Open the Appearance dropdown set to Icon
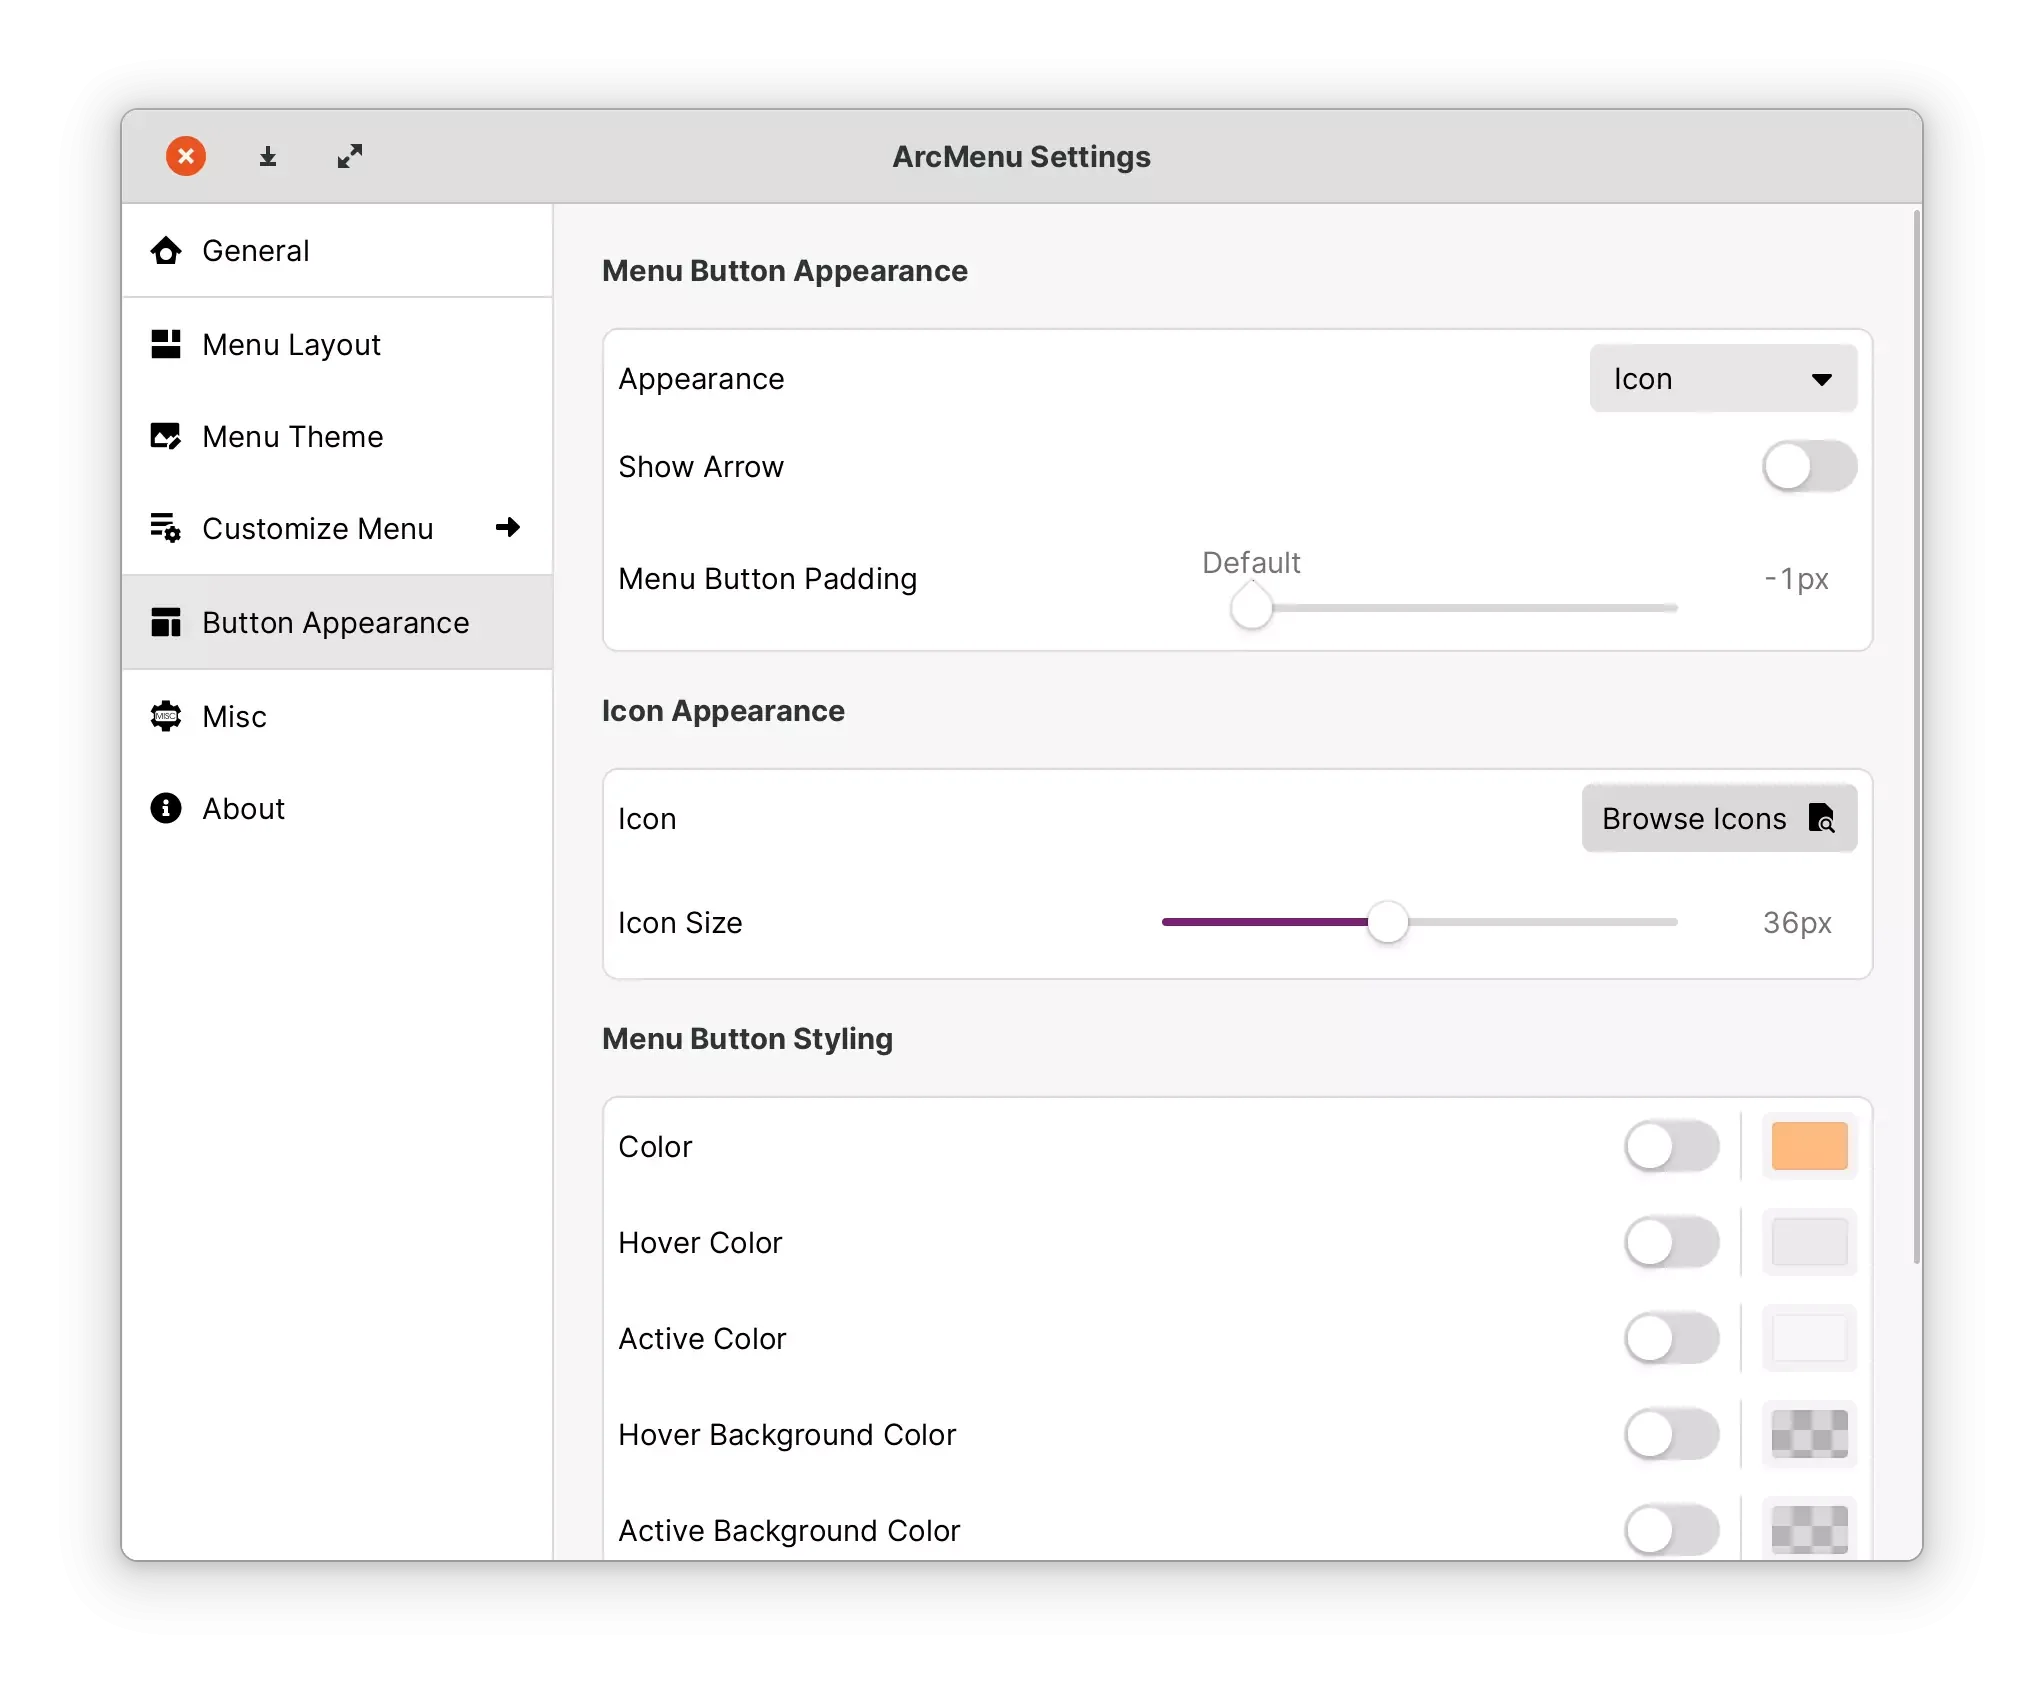Screen dimensions: 2044x1694 click(1723, 379)
